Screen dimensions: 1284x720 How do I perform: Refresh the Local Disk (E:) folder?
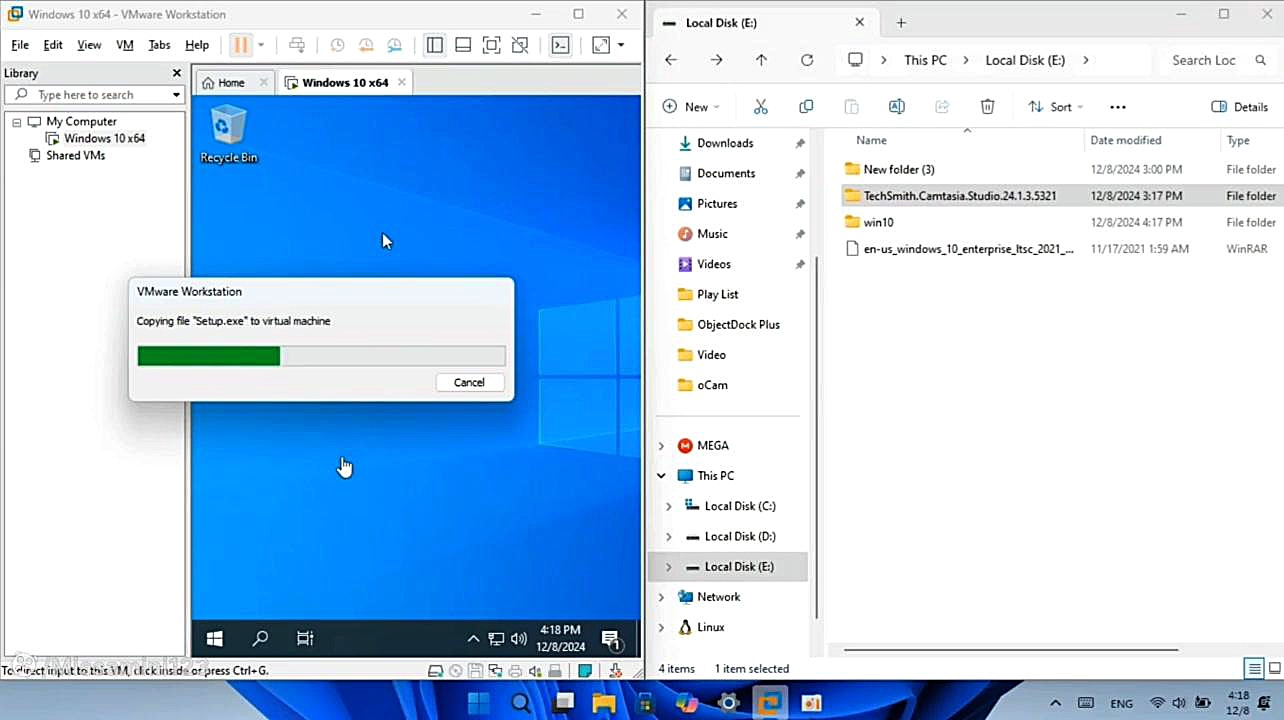point(807,60)
